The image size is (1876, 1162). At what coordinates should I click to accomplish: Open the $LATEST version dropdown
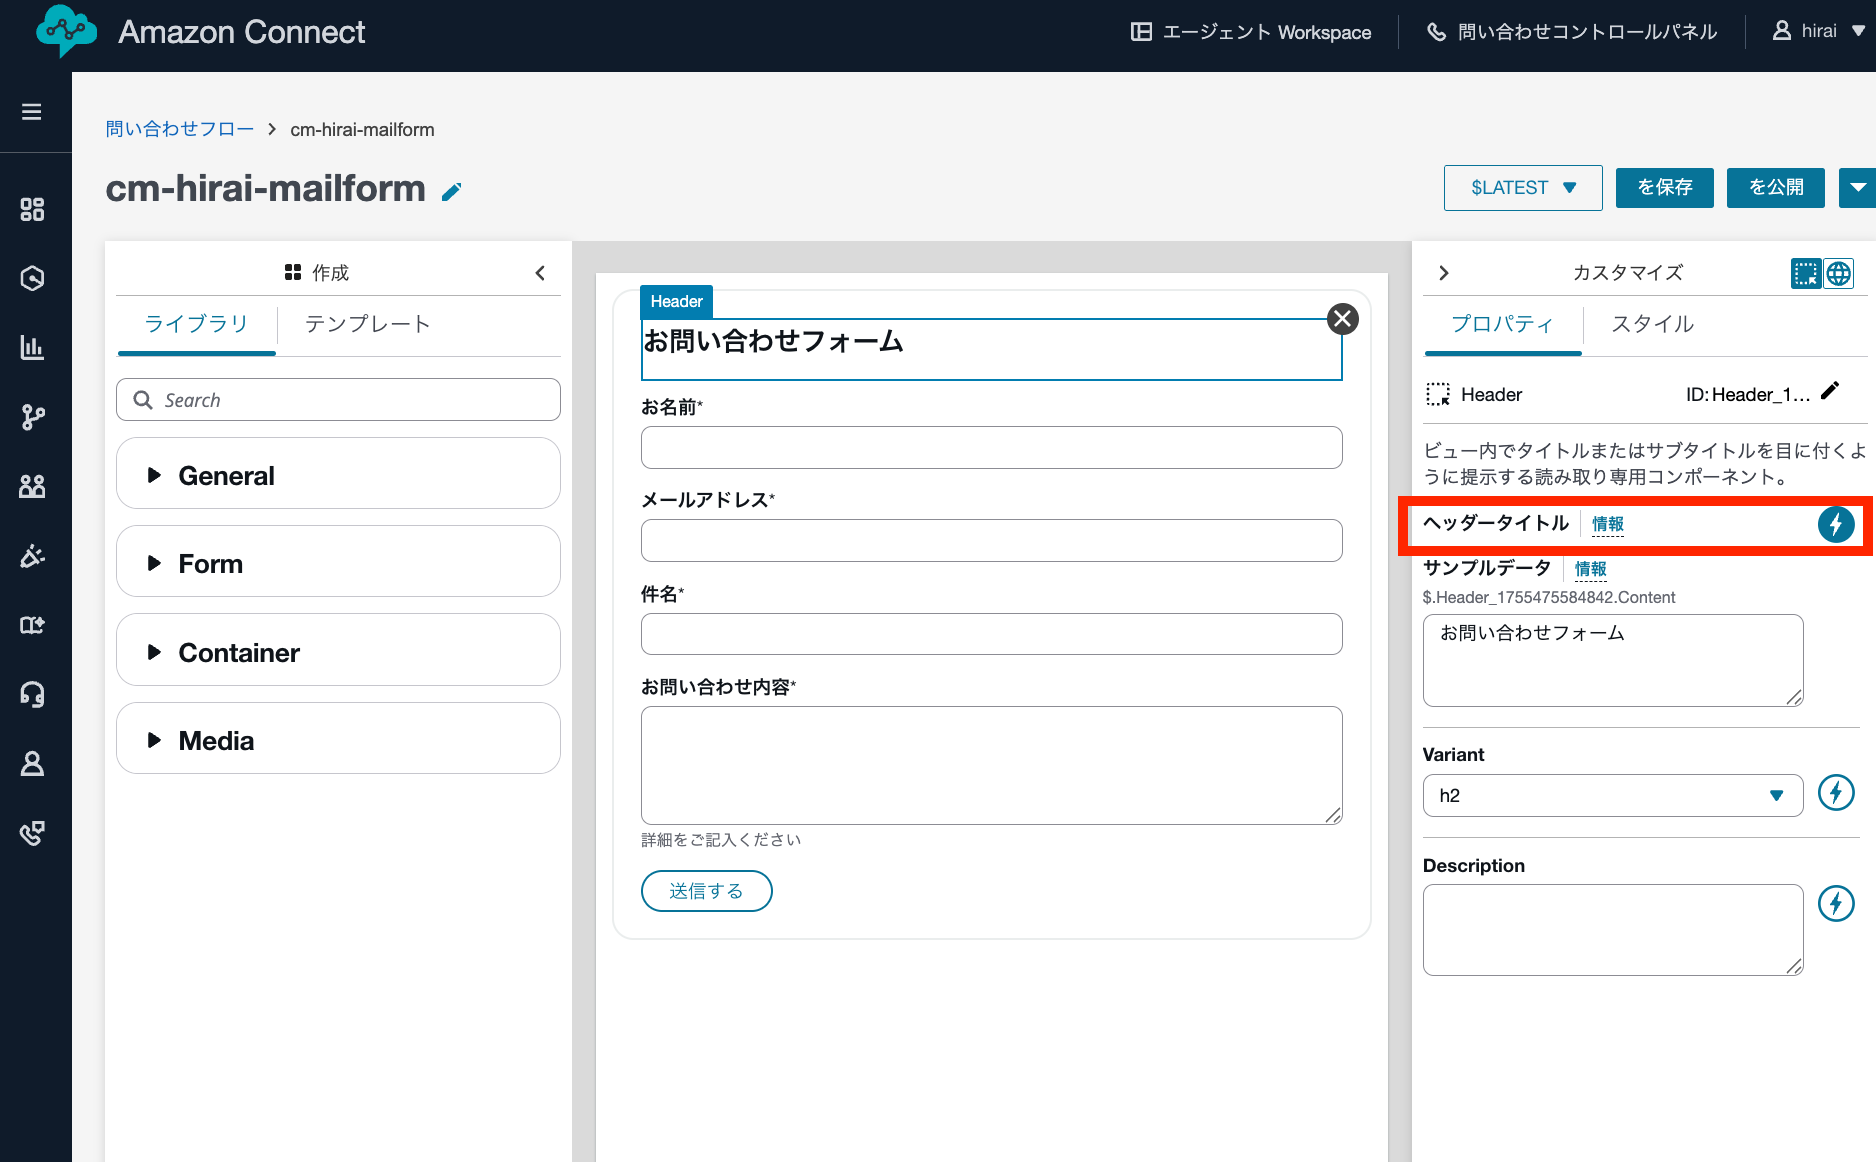1523,188
